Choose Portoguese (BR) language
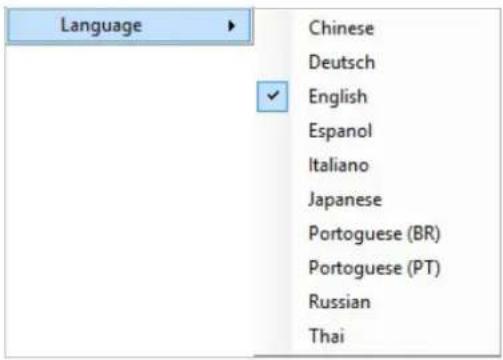Image resolution: width=503 pixels, height=360 pixels. click(374, 234)
